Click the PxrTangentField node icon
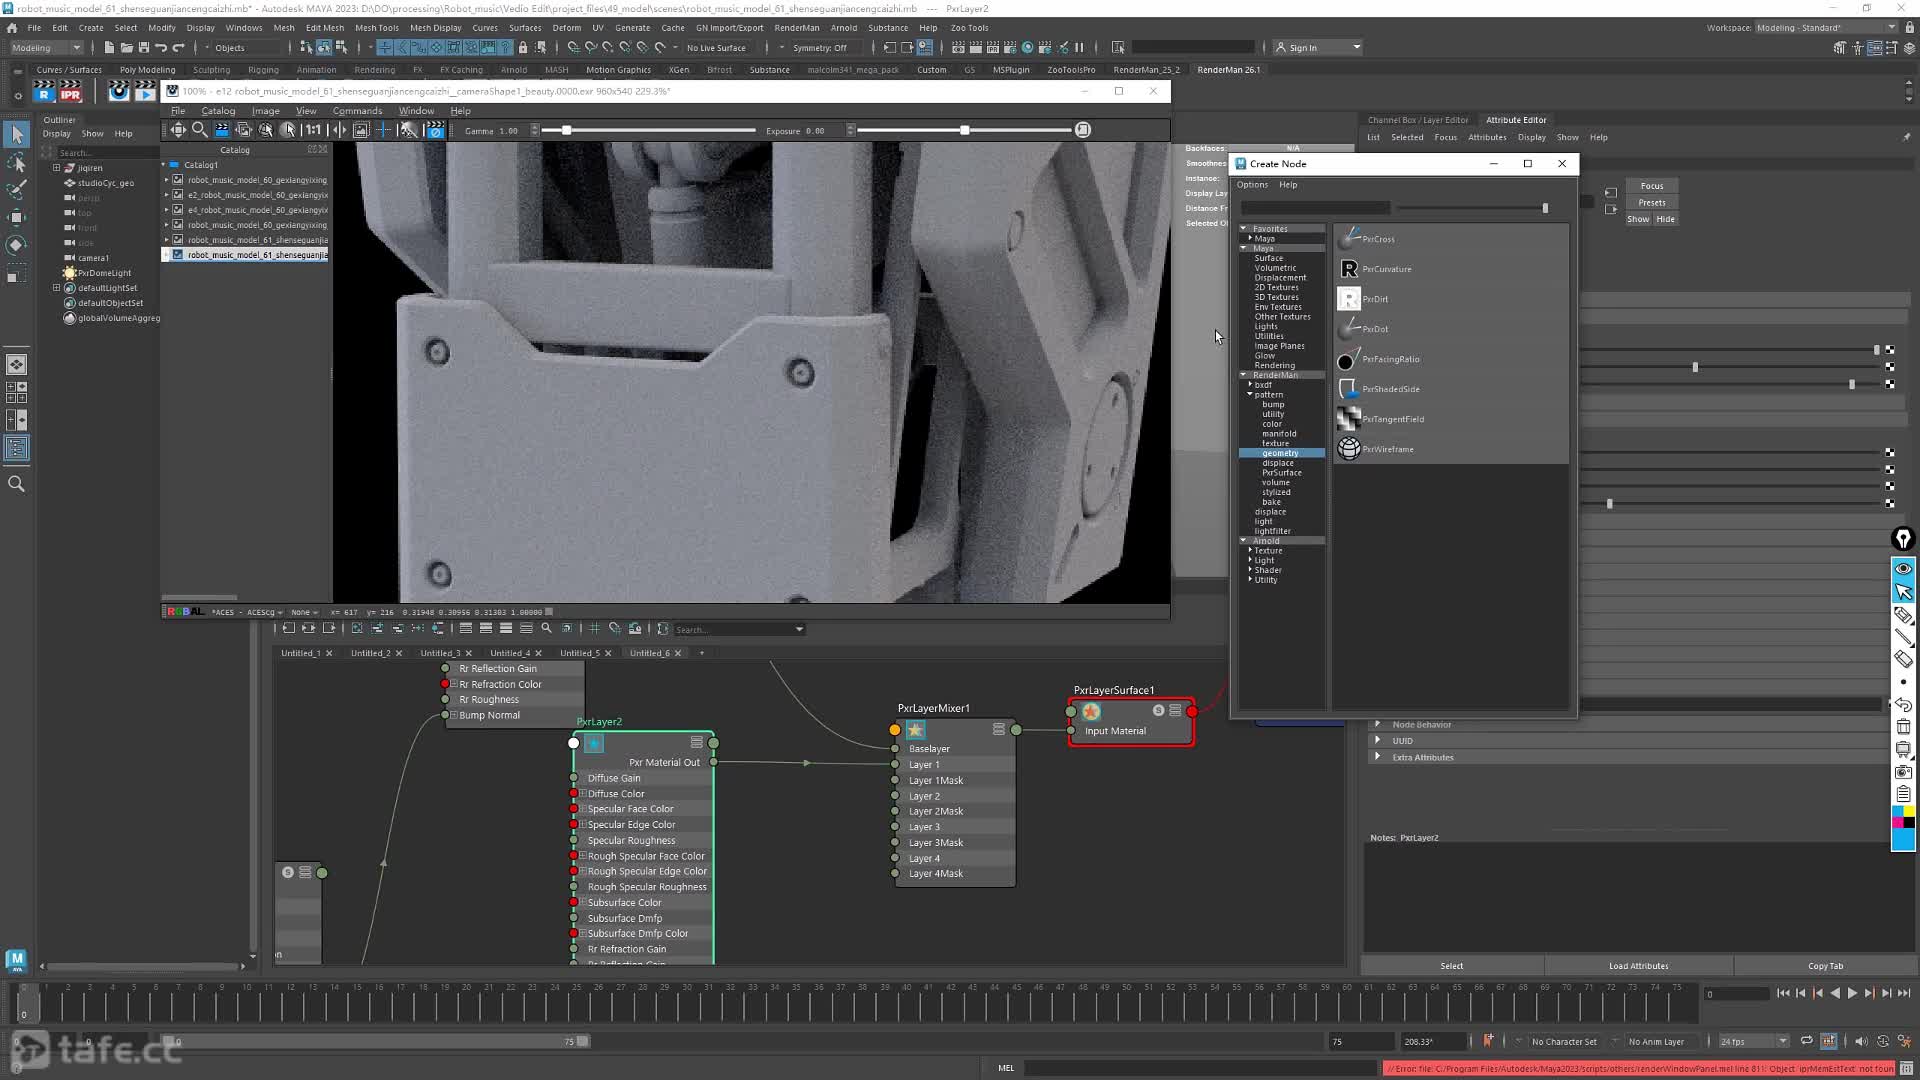 pos(1349,418)
